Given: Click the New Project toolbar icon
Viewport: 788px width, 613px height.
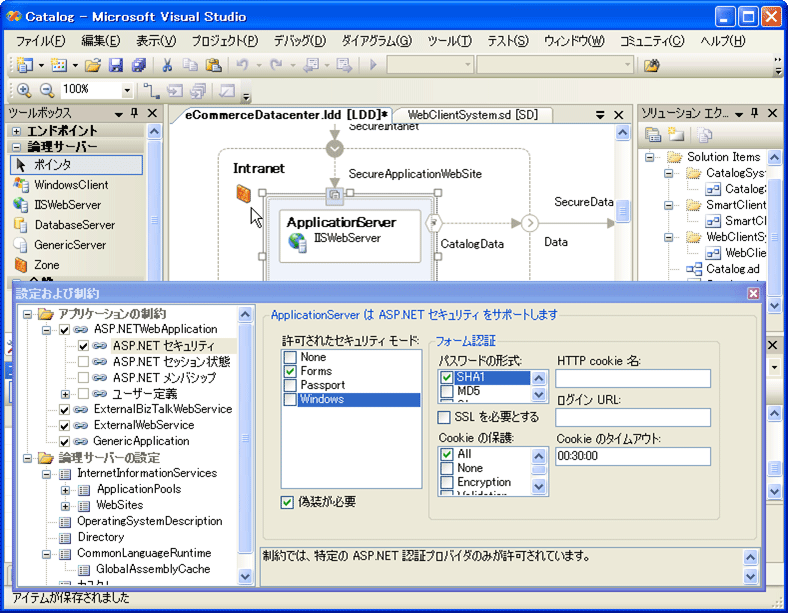Looking at the screenshot, I should click(25, 65).
